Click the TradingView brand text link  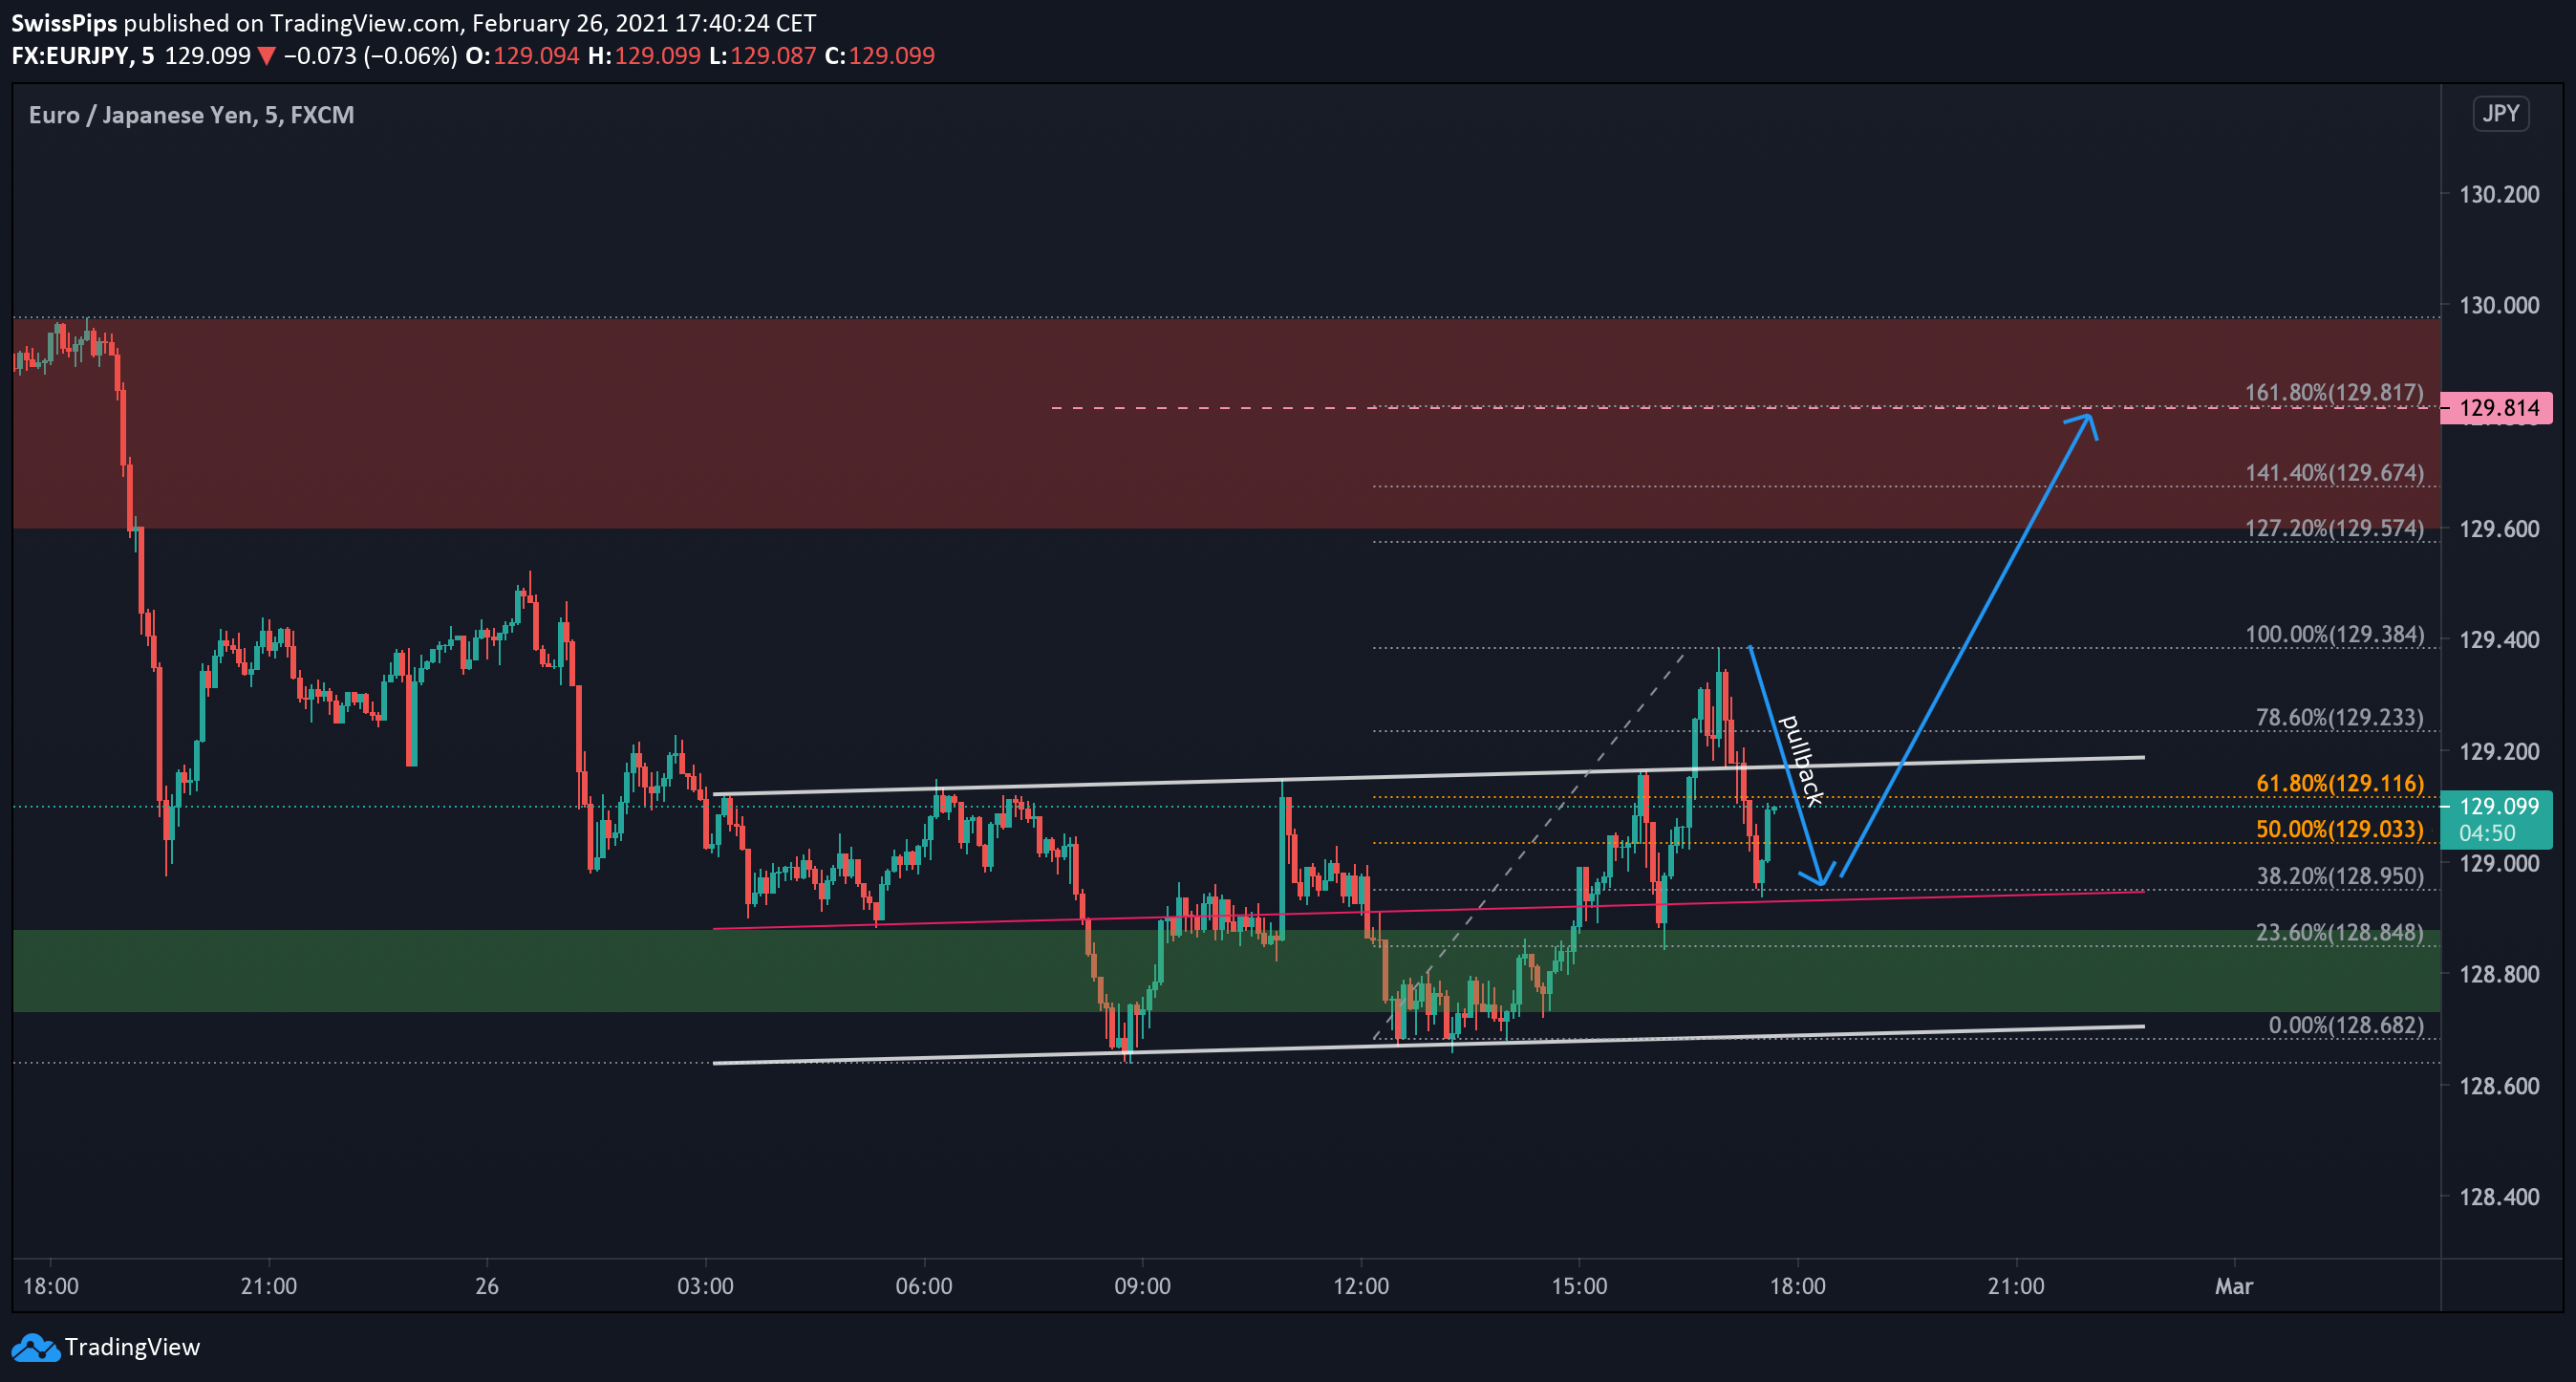[132, 1347]
